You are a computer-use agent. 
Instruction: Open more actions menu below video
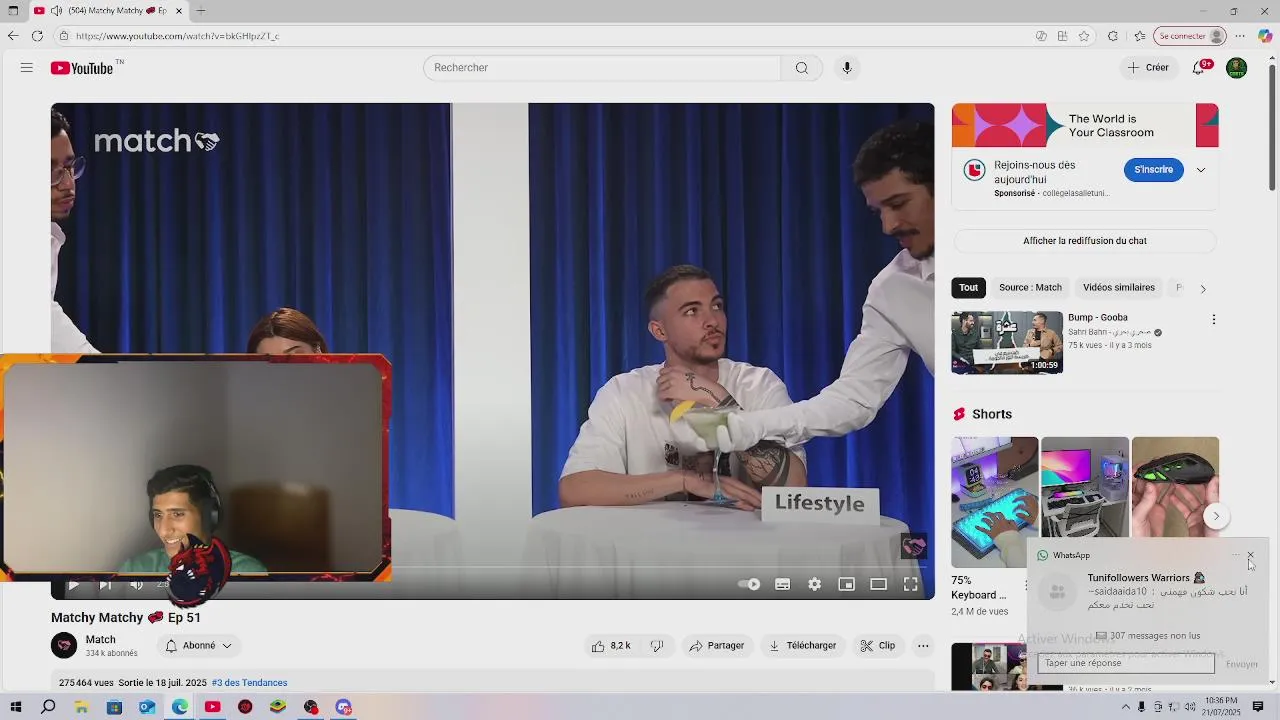pos(923,646)
